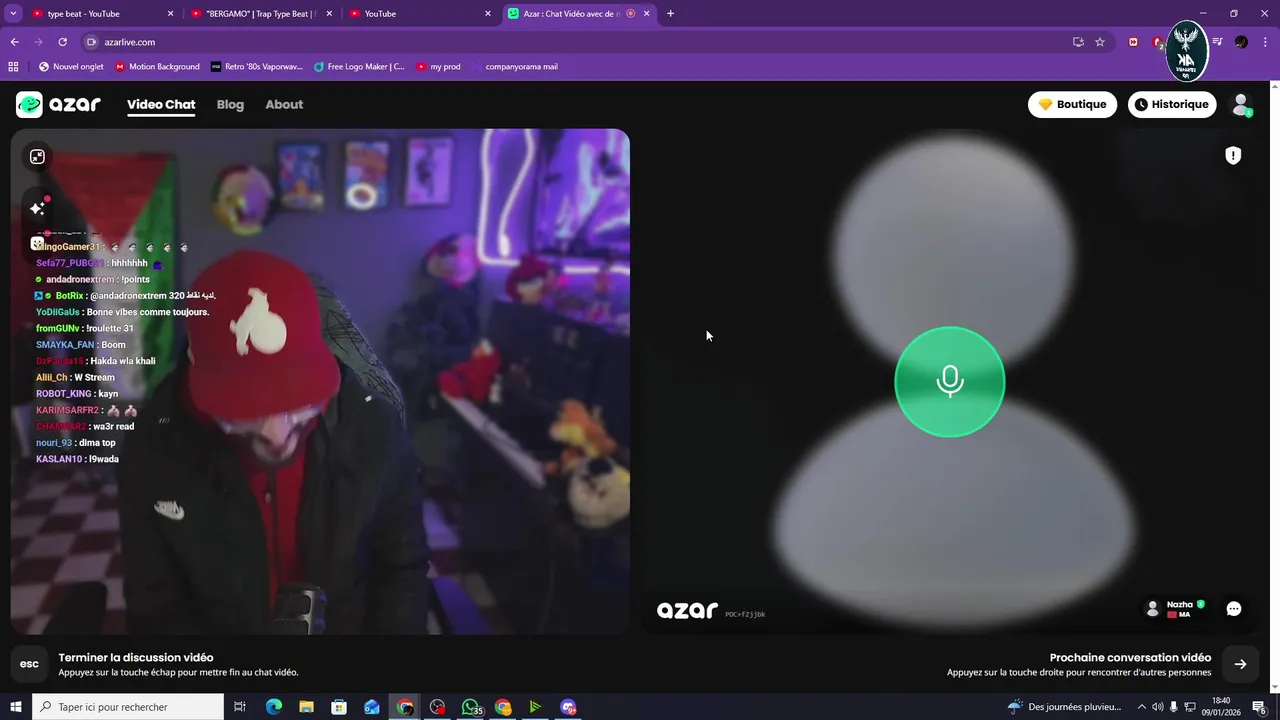
Task: Open a new browser tab
Action: (670, 14)
